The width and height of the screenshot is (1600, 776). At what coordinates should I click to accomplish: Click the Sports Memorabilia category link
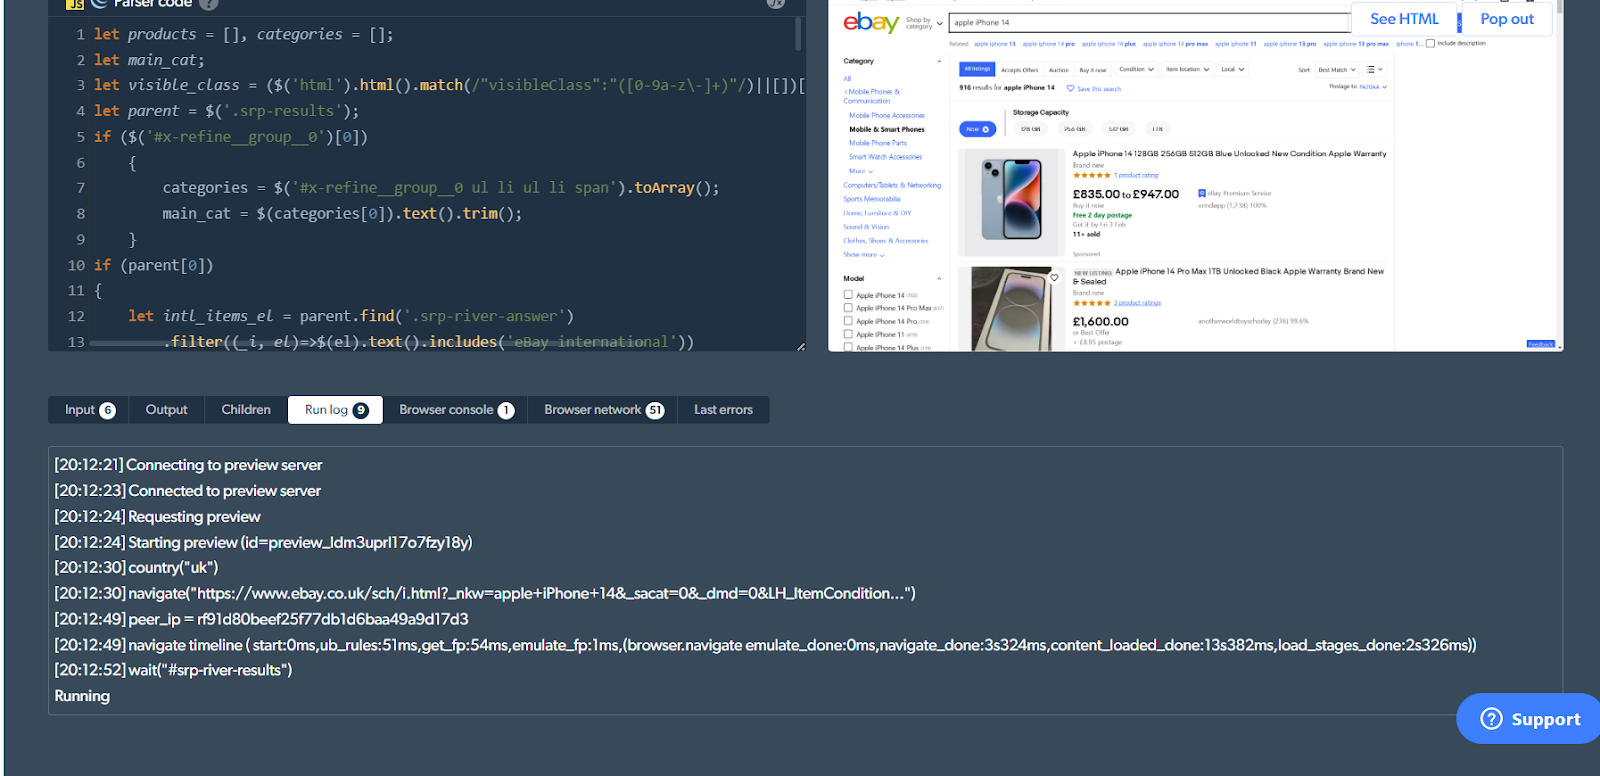872,199
